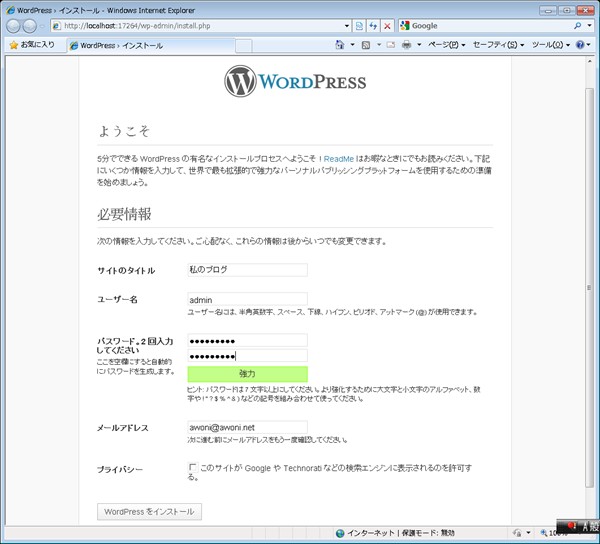The height and width of the screenshot is (544, 600).
Task: Click the 必要情報 heading text
Action: click(124, 214)
